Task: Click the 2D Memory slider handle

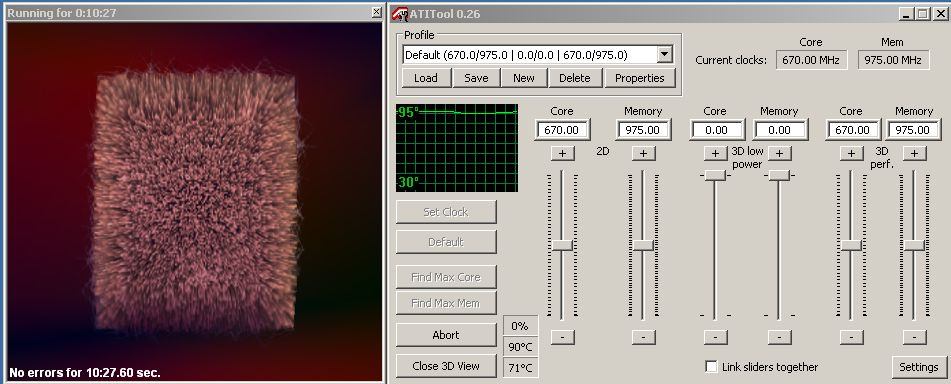Action: (x=643, y=245)
